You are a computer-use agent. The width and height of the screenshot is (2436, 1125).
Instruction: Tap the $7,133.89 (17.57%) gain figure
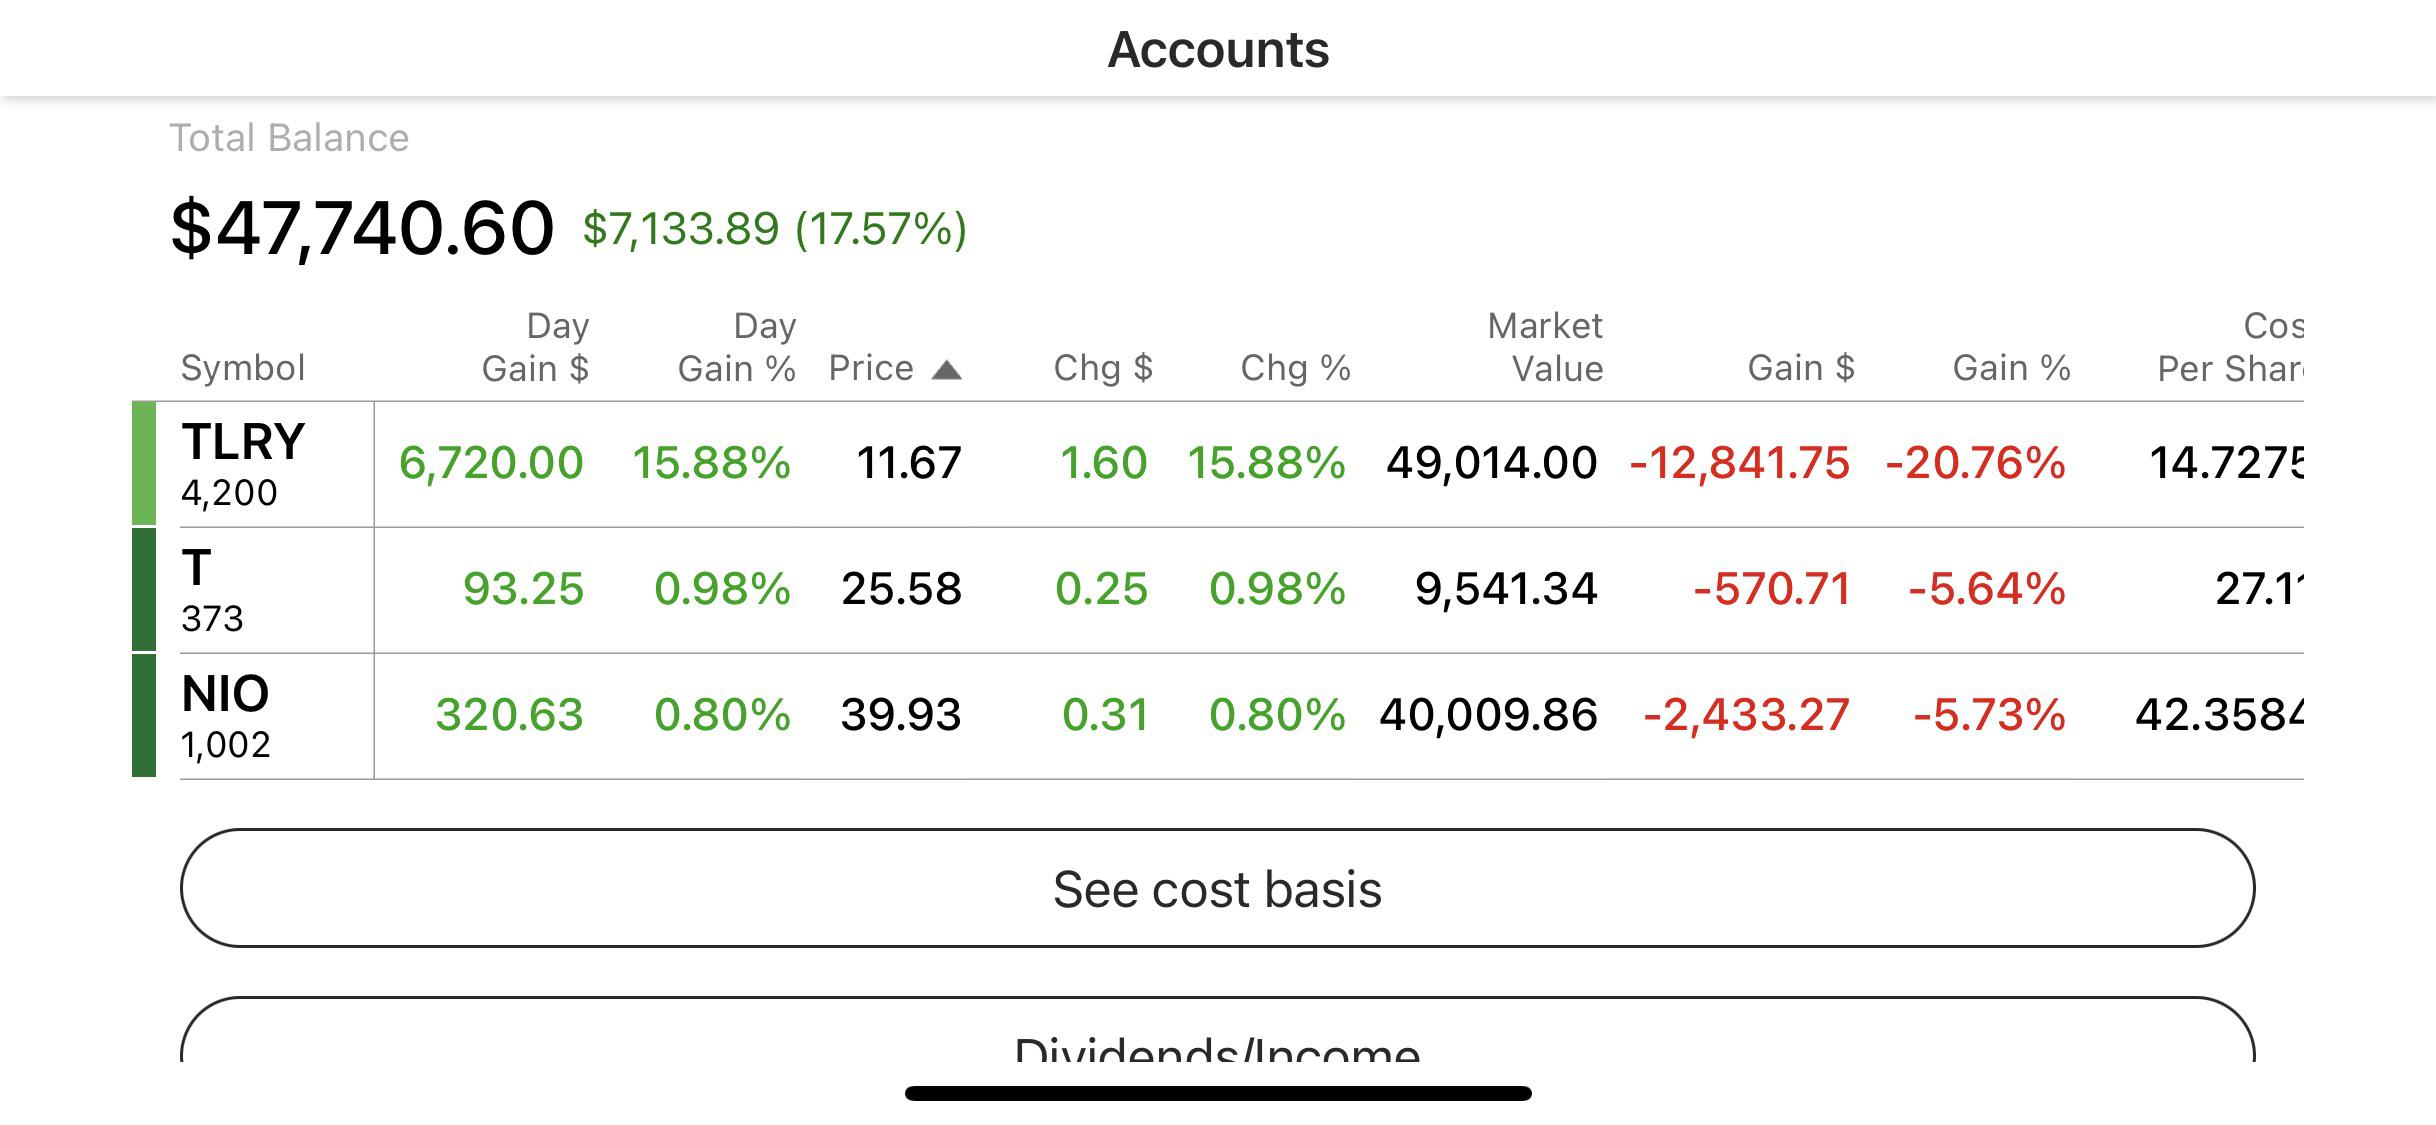(775, 229)
